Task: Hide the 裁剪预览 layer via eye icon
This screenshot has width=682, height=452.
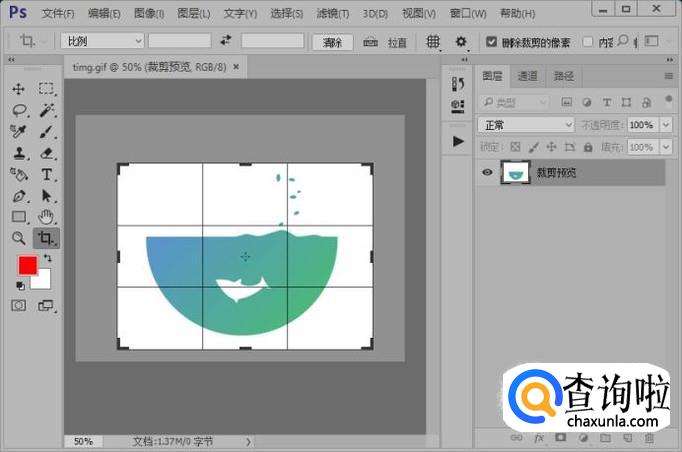Action: pos(487,172)
